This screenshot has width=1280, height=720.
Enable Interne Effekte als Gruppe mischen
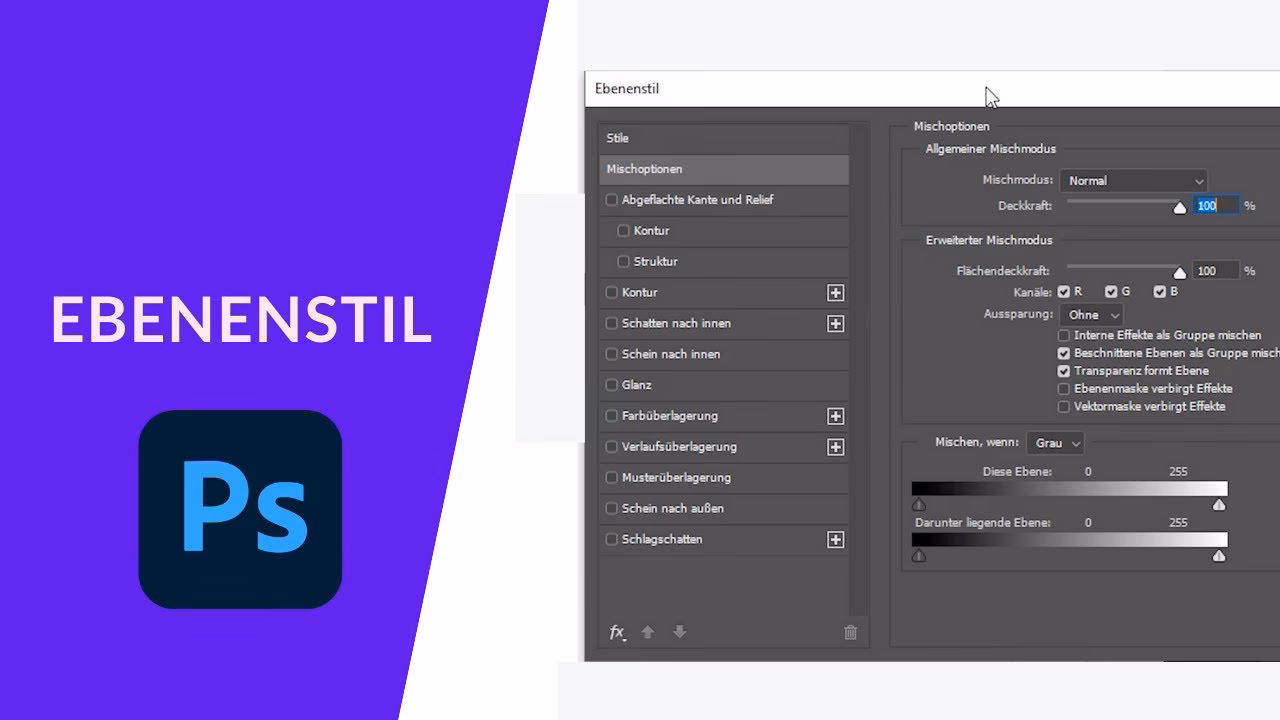click(x=1064, y=335)
